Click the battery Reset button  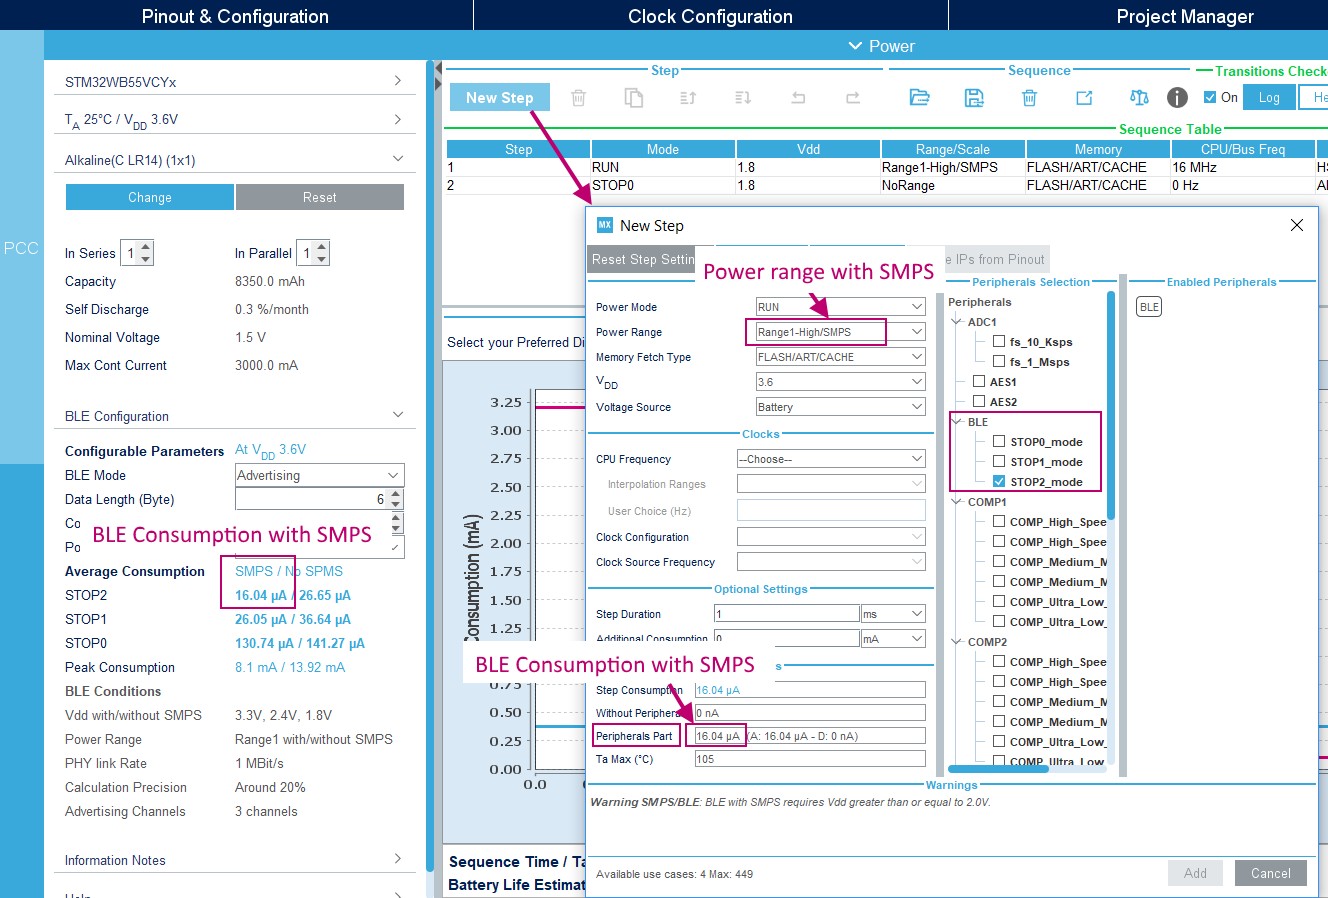tap(320, 197)
